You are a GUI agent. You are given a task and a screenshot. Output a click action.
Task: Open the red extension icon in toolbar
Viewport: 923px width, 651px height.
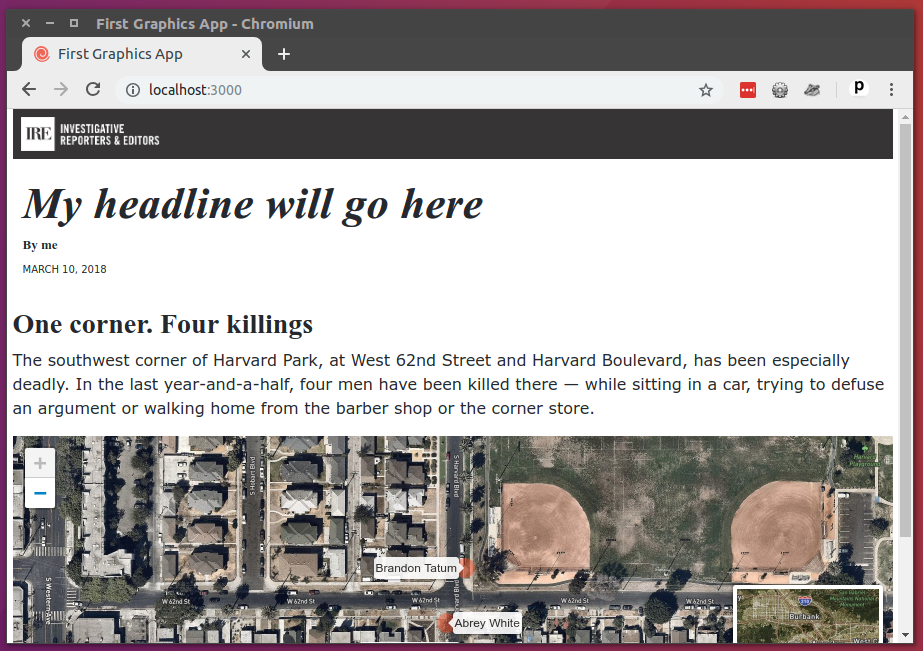pyautogui.click(x=748, y=90)
